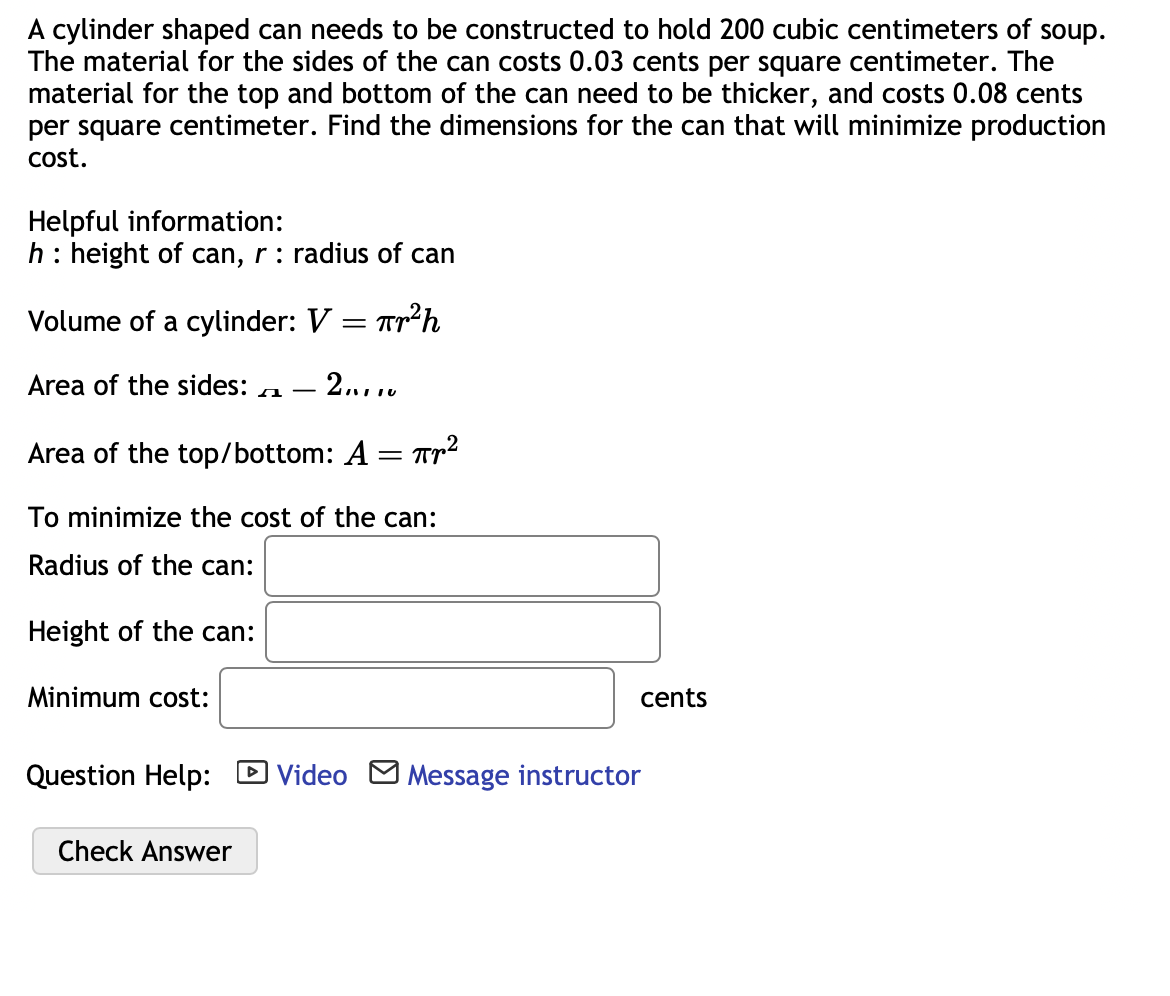1170x996 pixels.
Task: Click the 'cents' unit label
Action: (x=674, y=698)
